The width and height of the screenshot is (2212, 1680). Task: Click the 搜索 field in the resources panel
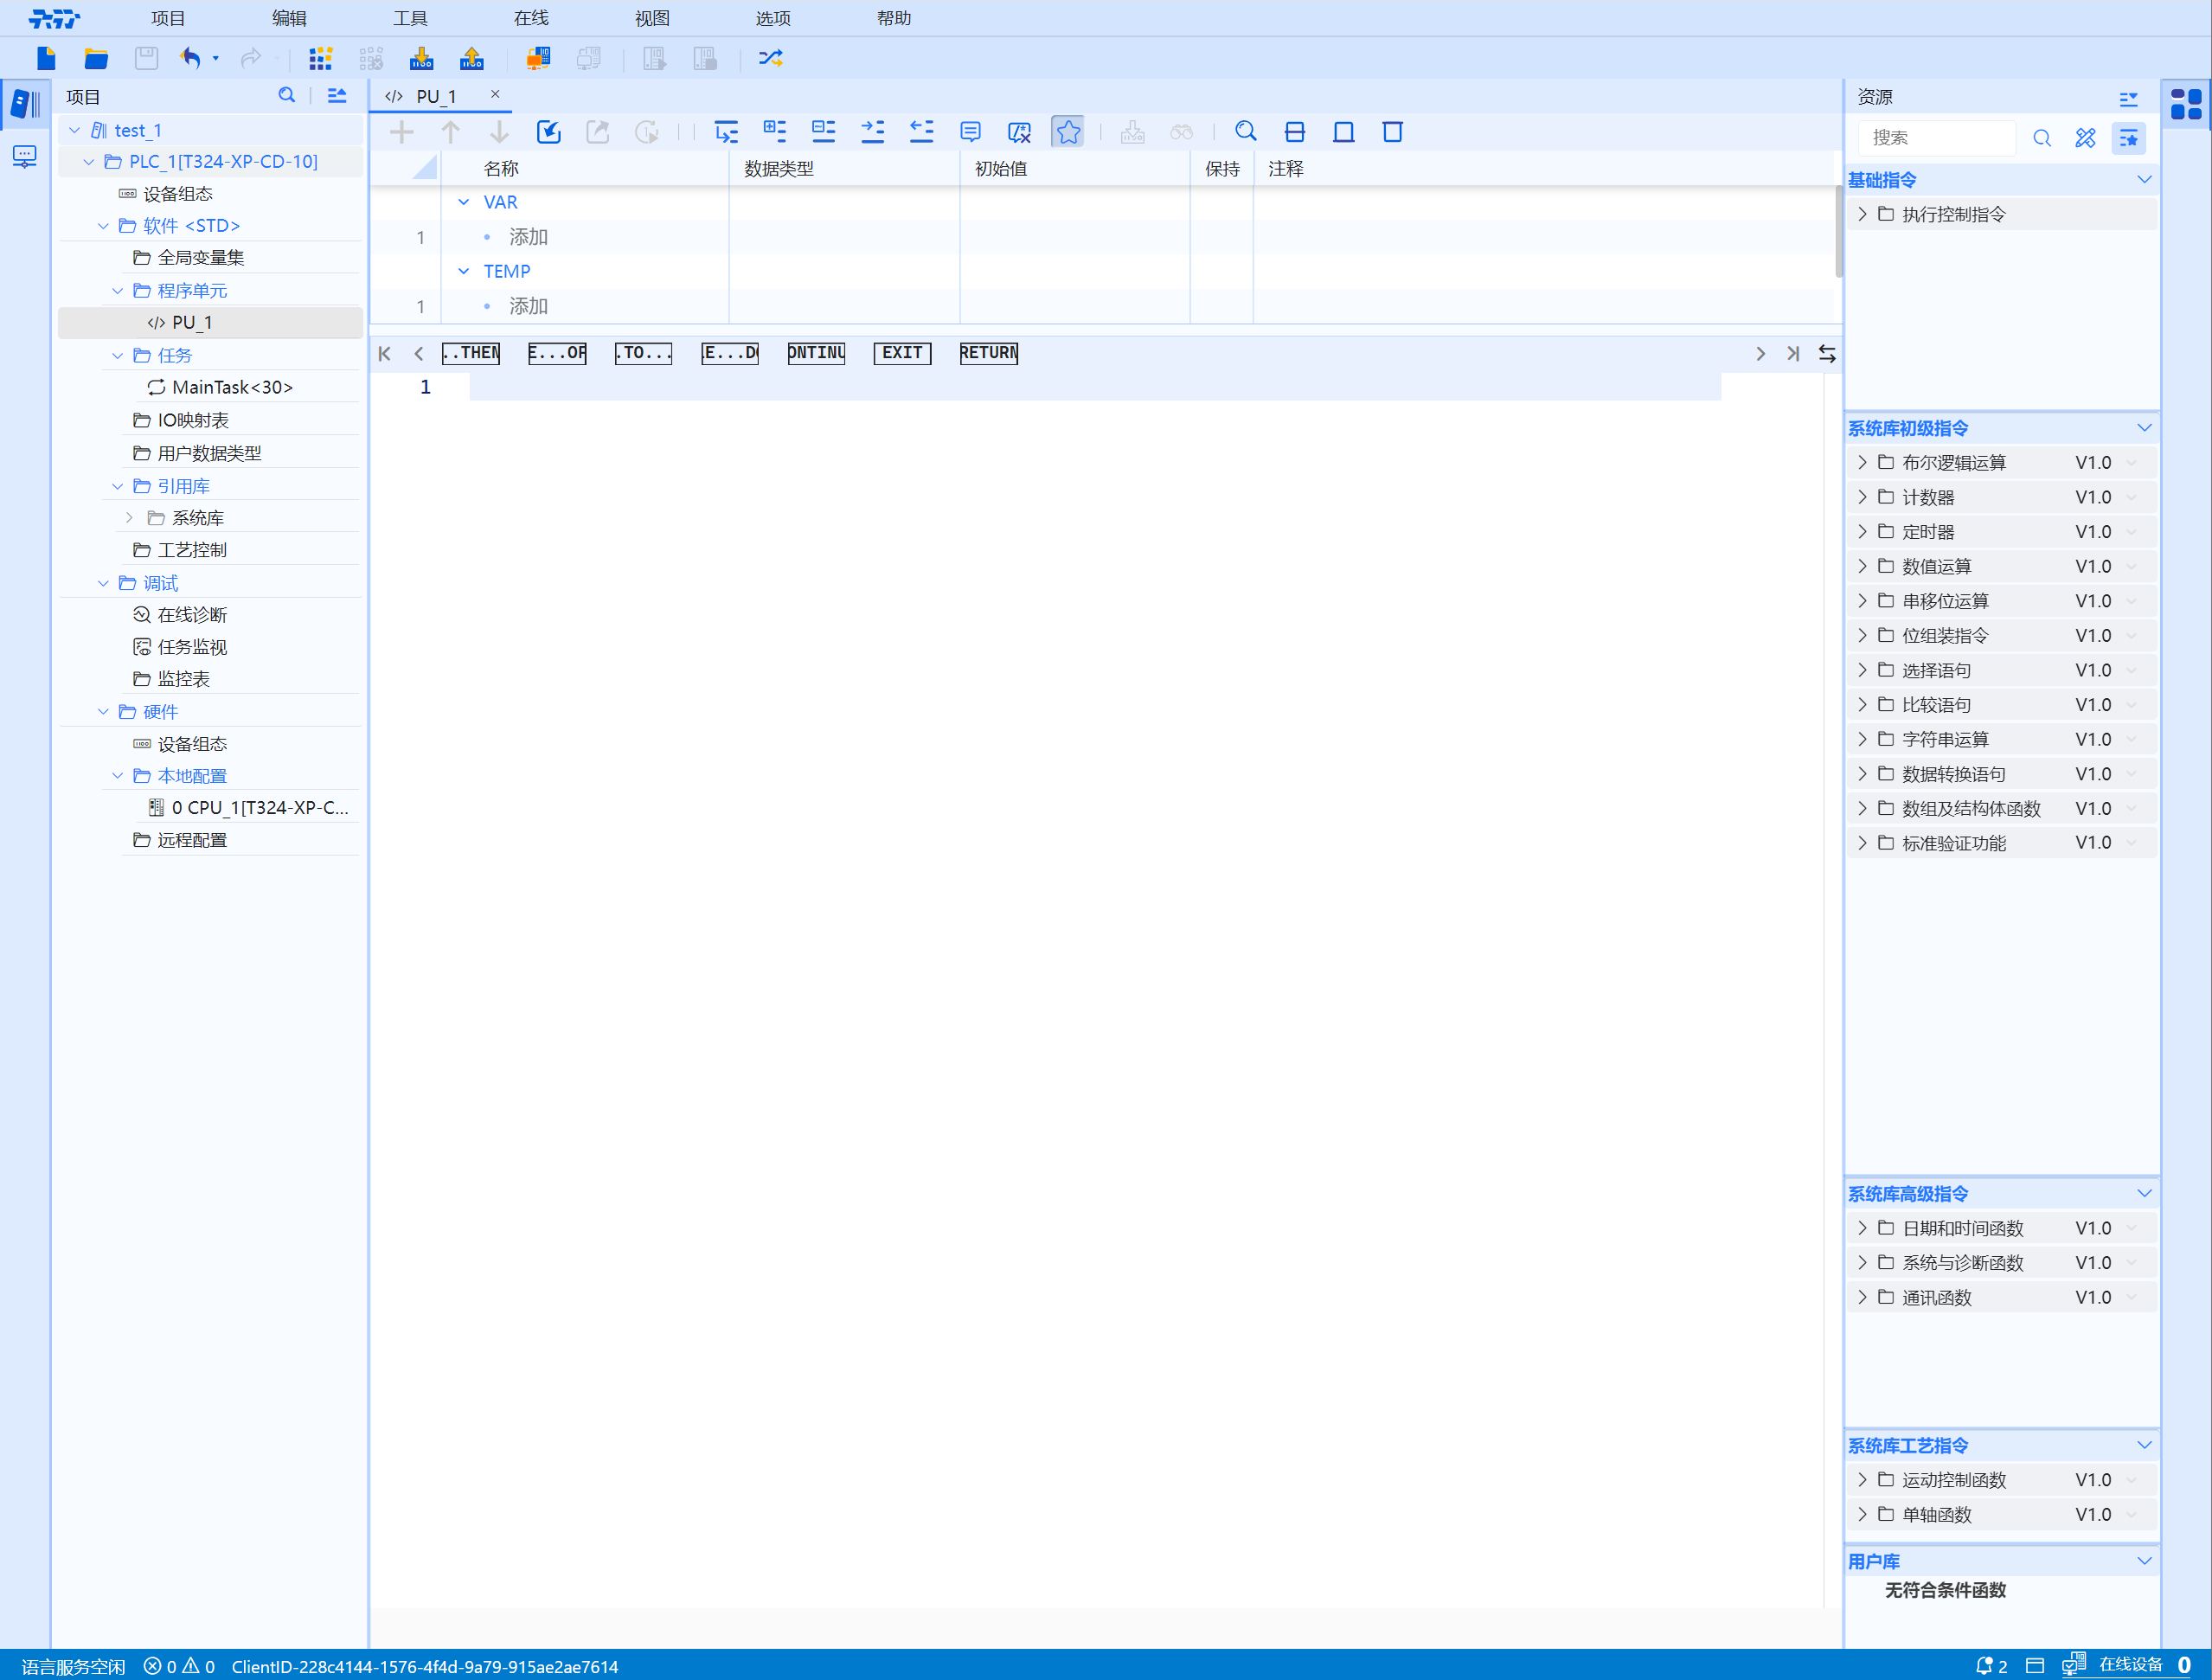tap(1935, 138)
